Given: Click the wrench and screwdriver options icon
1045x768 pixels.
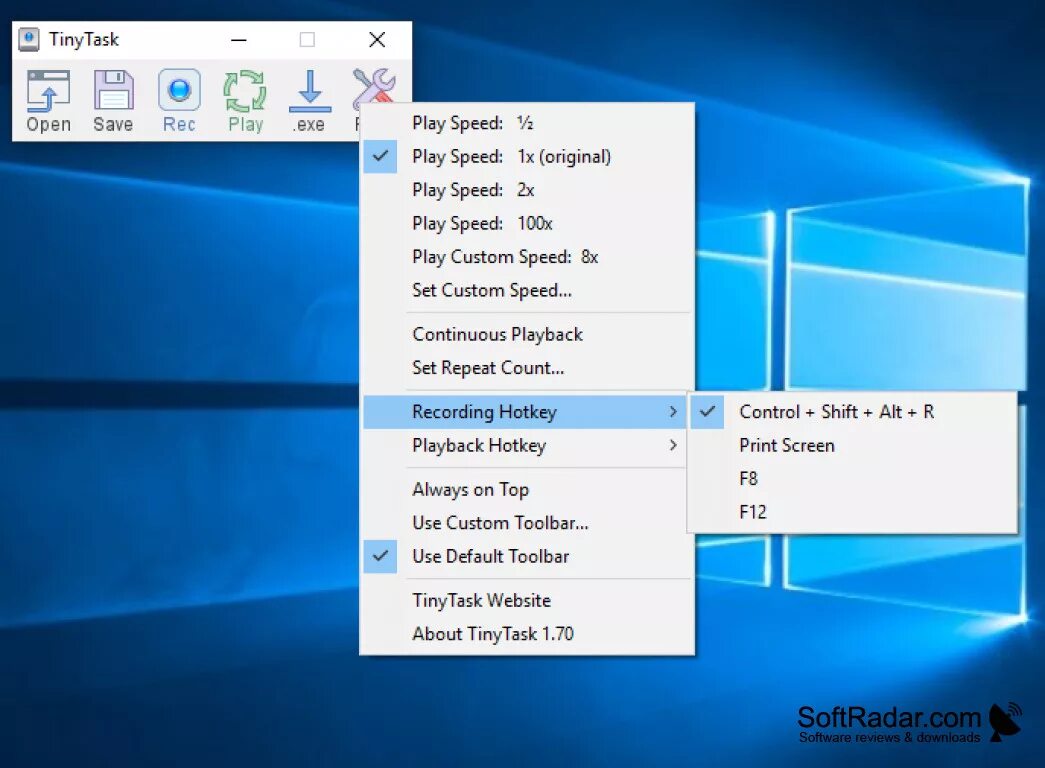Looking at the screenshot, I should (374, 87).
